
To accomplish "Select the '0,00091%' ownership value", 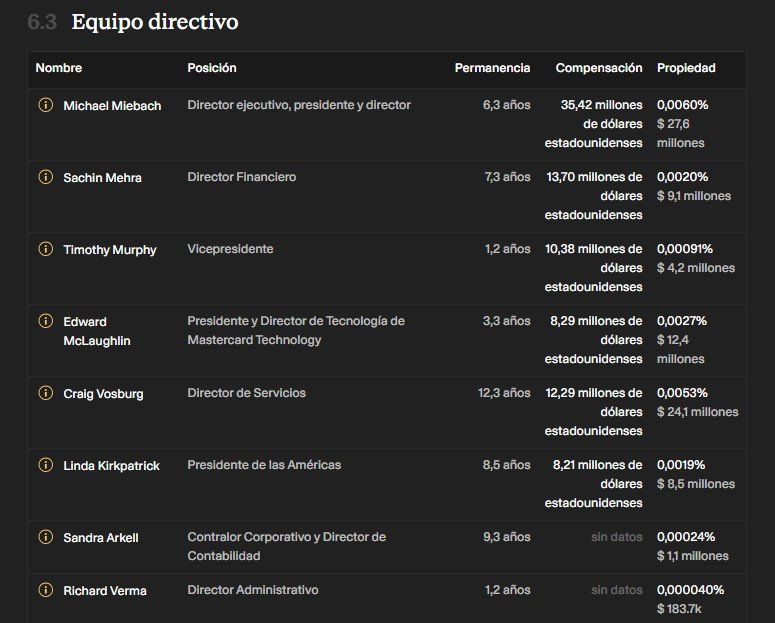I will point(685,249).
